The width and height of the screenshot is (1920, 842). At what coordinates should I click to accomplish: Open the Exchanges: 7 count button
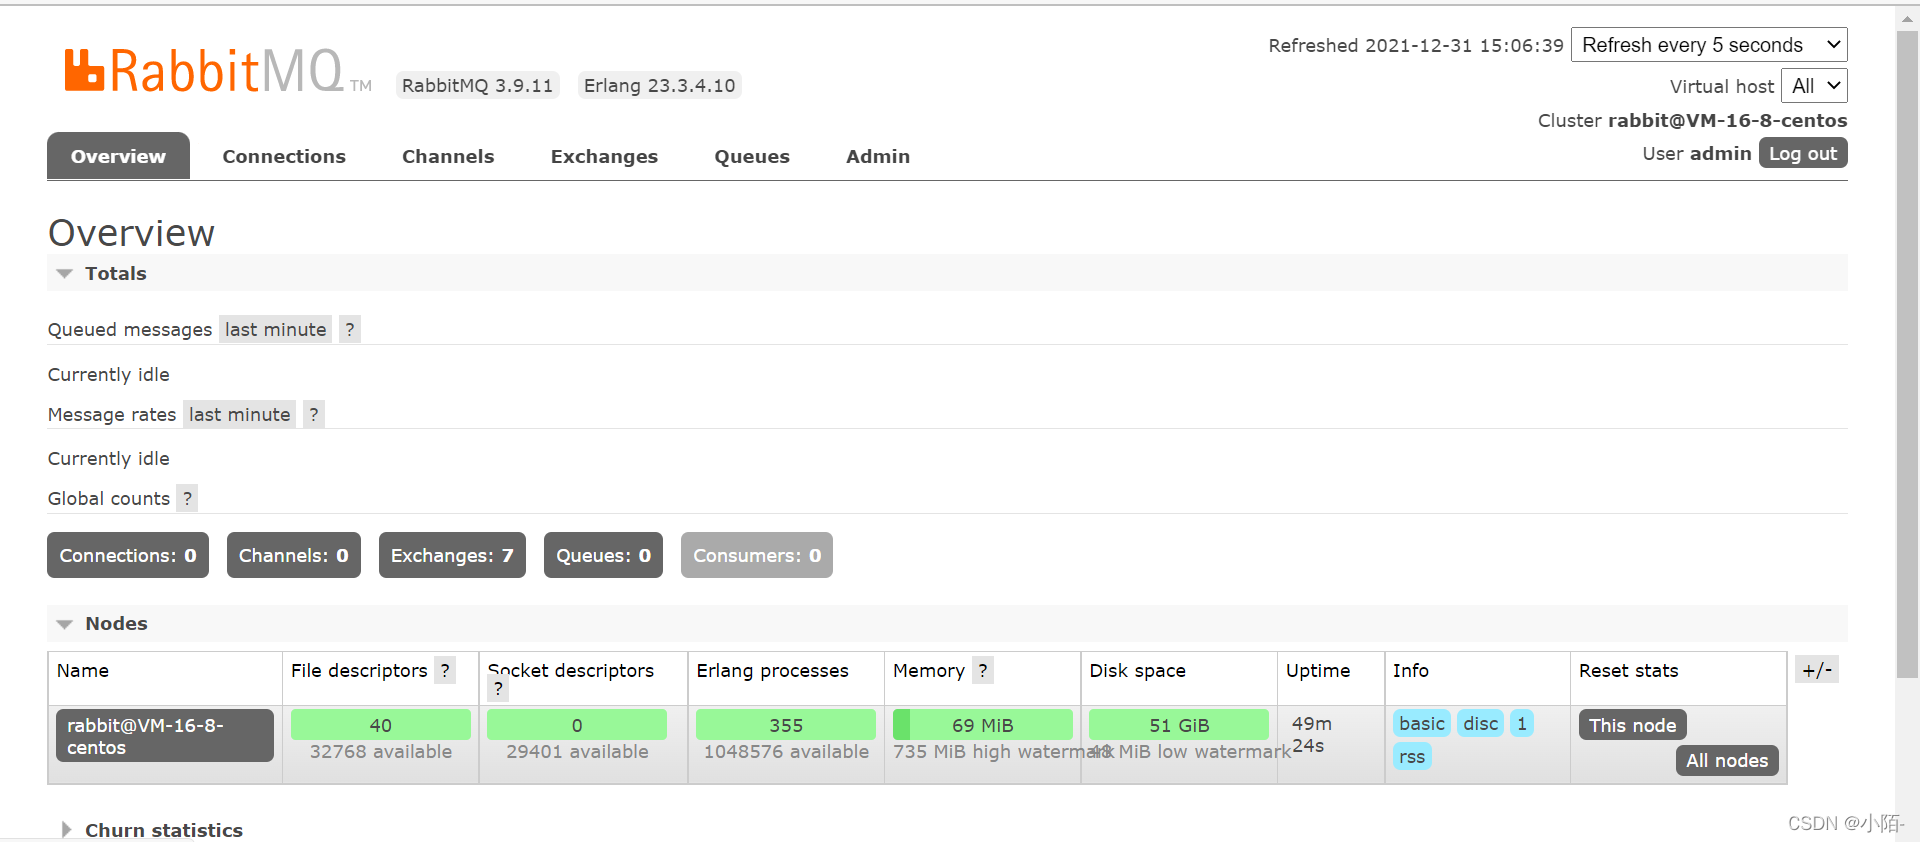coord(452,555)
